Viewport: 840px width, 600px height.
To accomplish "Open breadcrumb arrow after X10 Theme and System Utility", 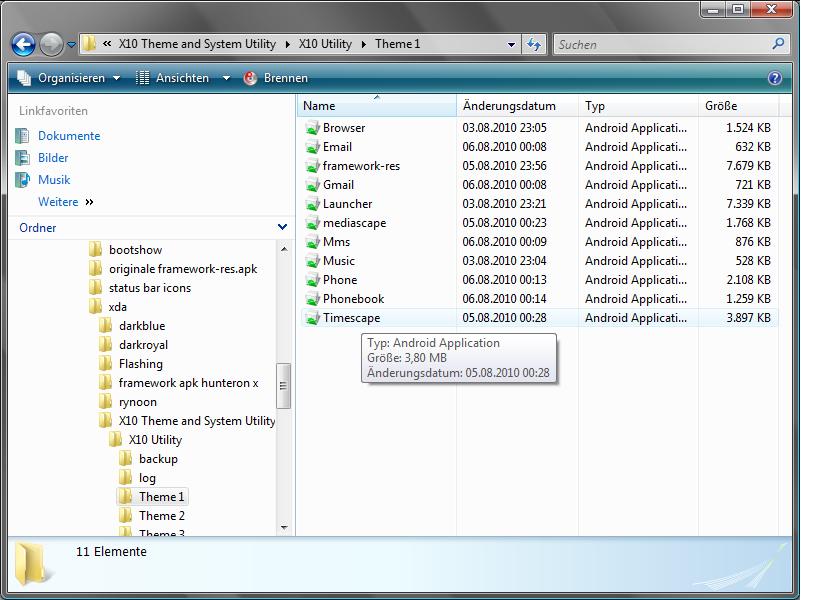I will coord(288,44).
